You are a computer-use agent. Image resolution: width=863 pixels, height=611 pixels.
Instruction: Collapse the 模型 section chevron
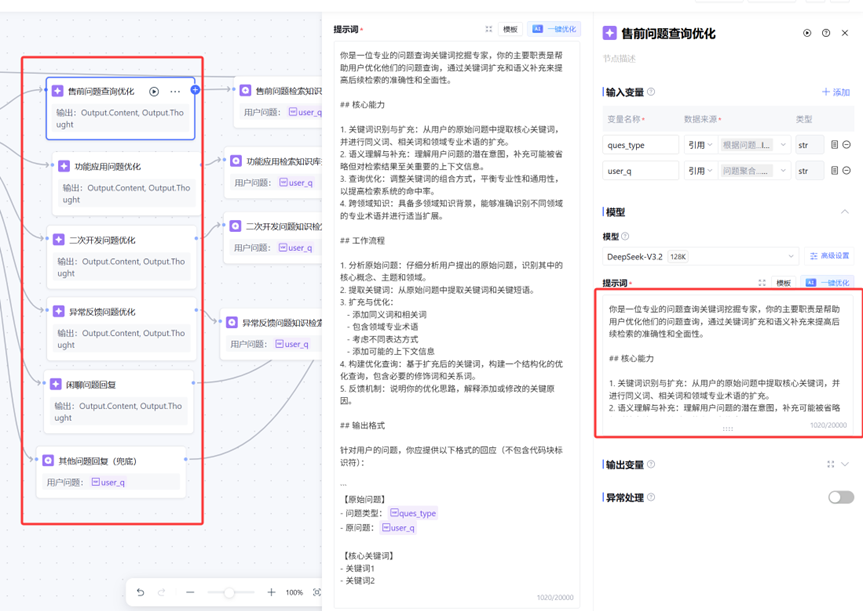845,212
